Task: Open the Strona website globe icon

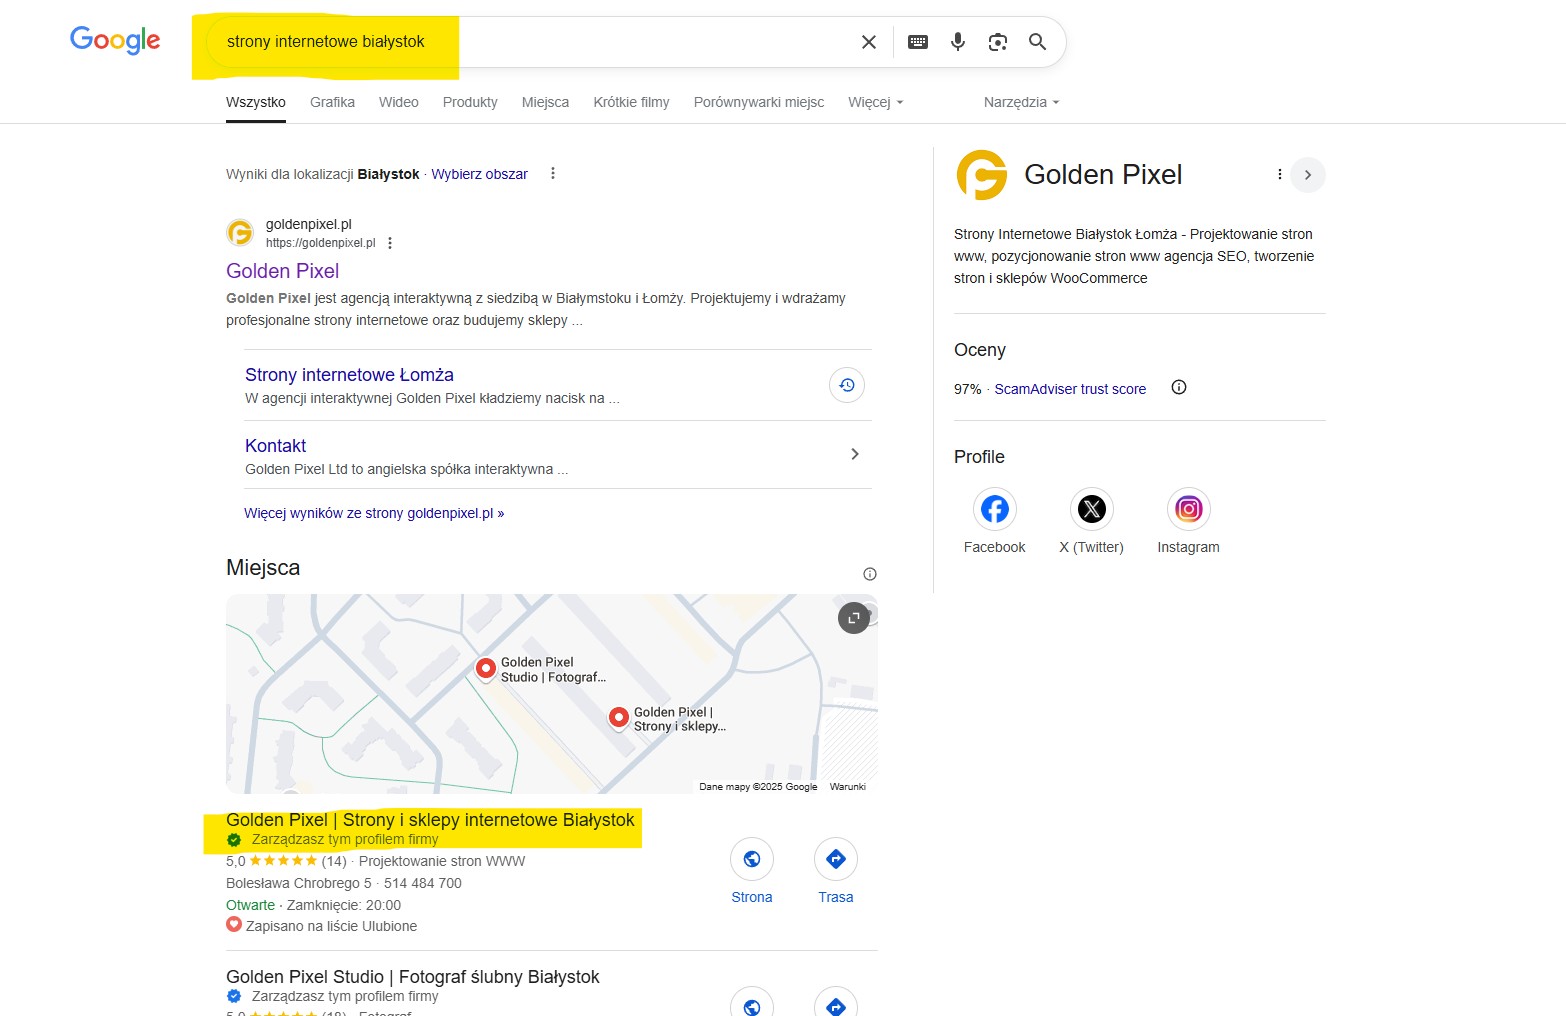Action: coord(752,859)
